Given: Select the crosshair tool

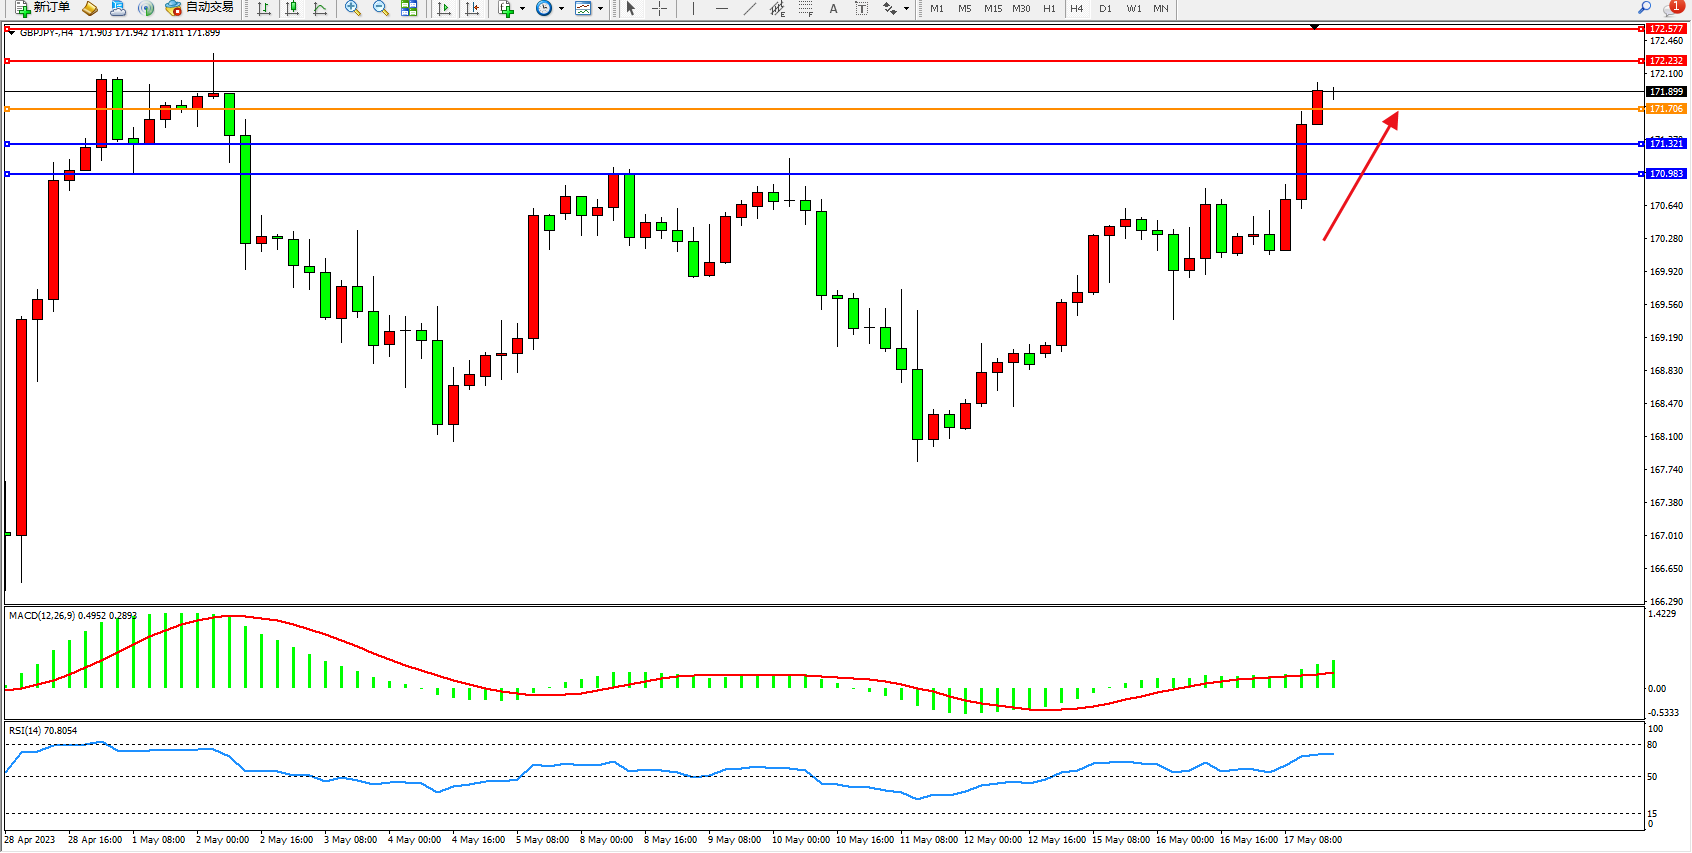Looking at the screenshot, I should point(659,8).
